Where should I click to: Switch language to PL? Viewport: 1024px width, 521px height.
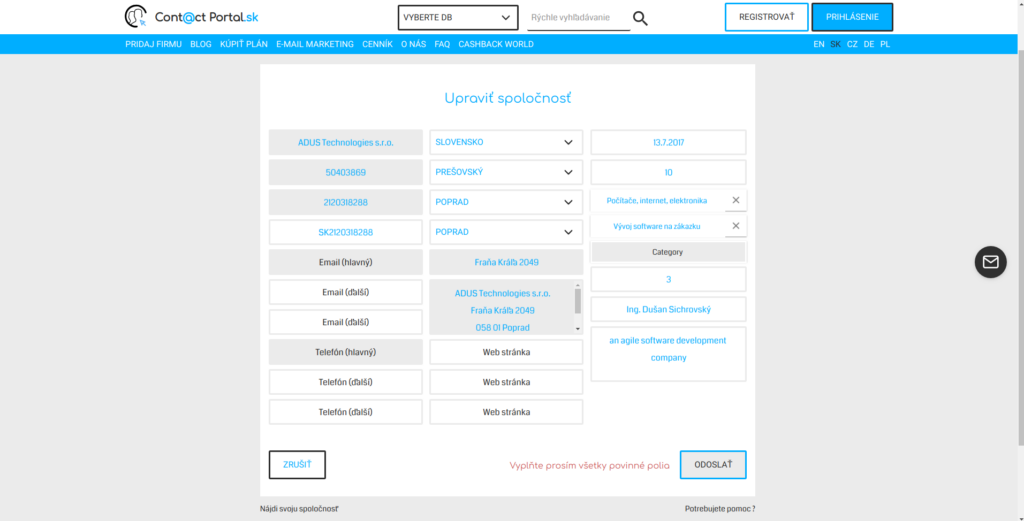tap(885, 44)
